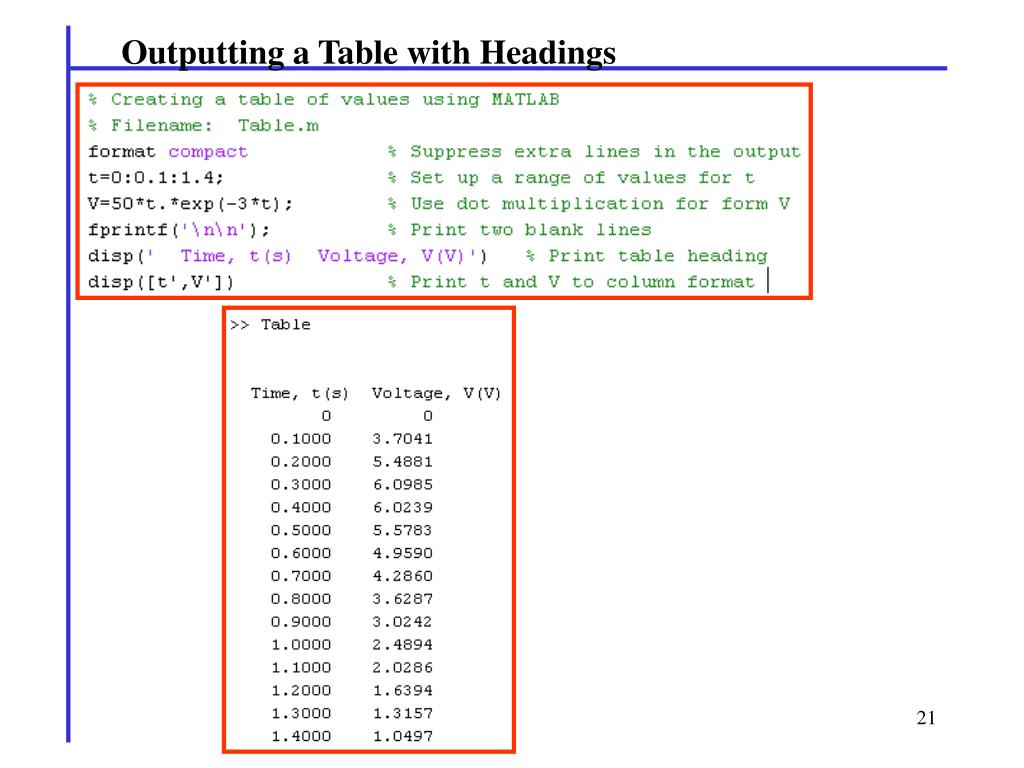Viewport: 1024px width, 768px height.
Task: Click the time value 1.2000
Action: click(301, 690)
